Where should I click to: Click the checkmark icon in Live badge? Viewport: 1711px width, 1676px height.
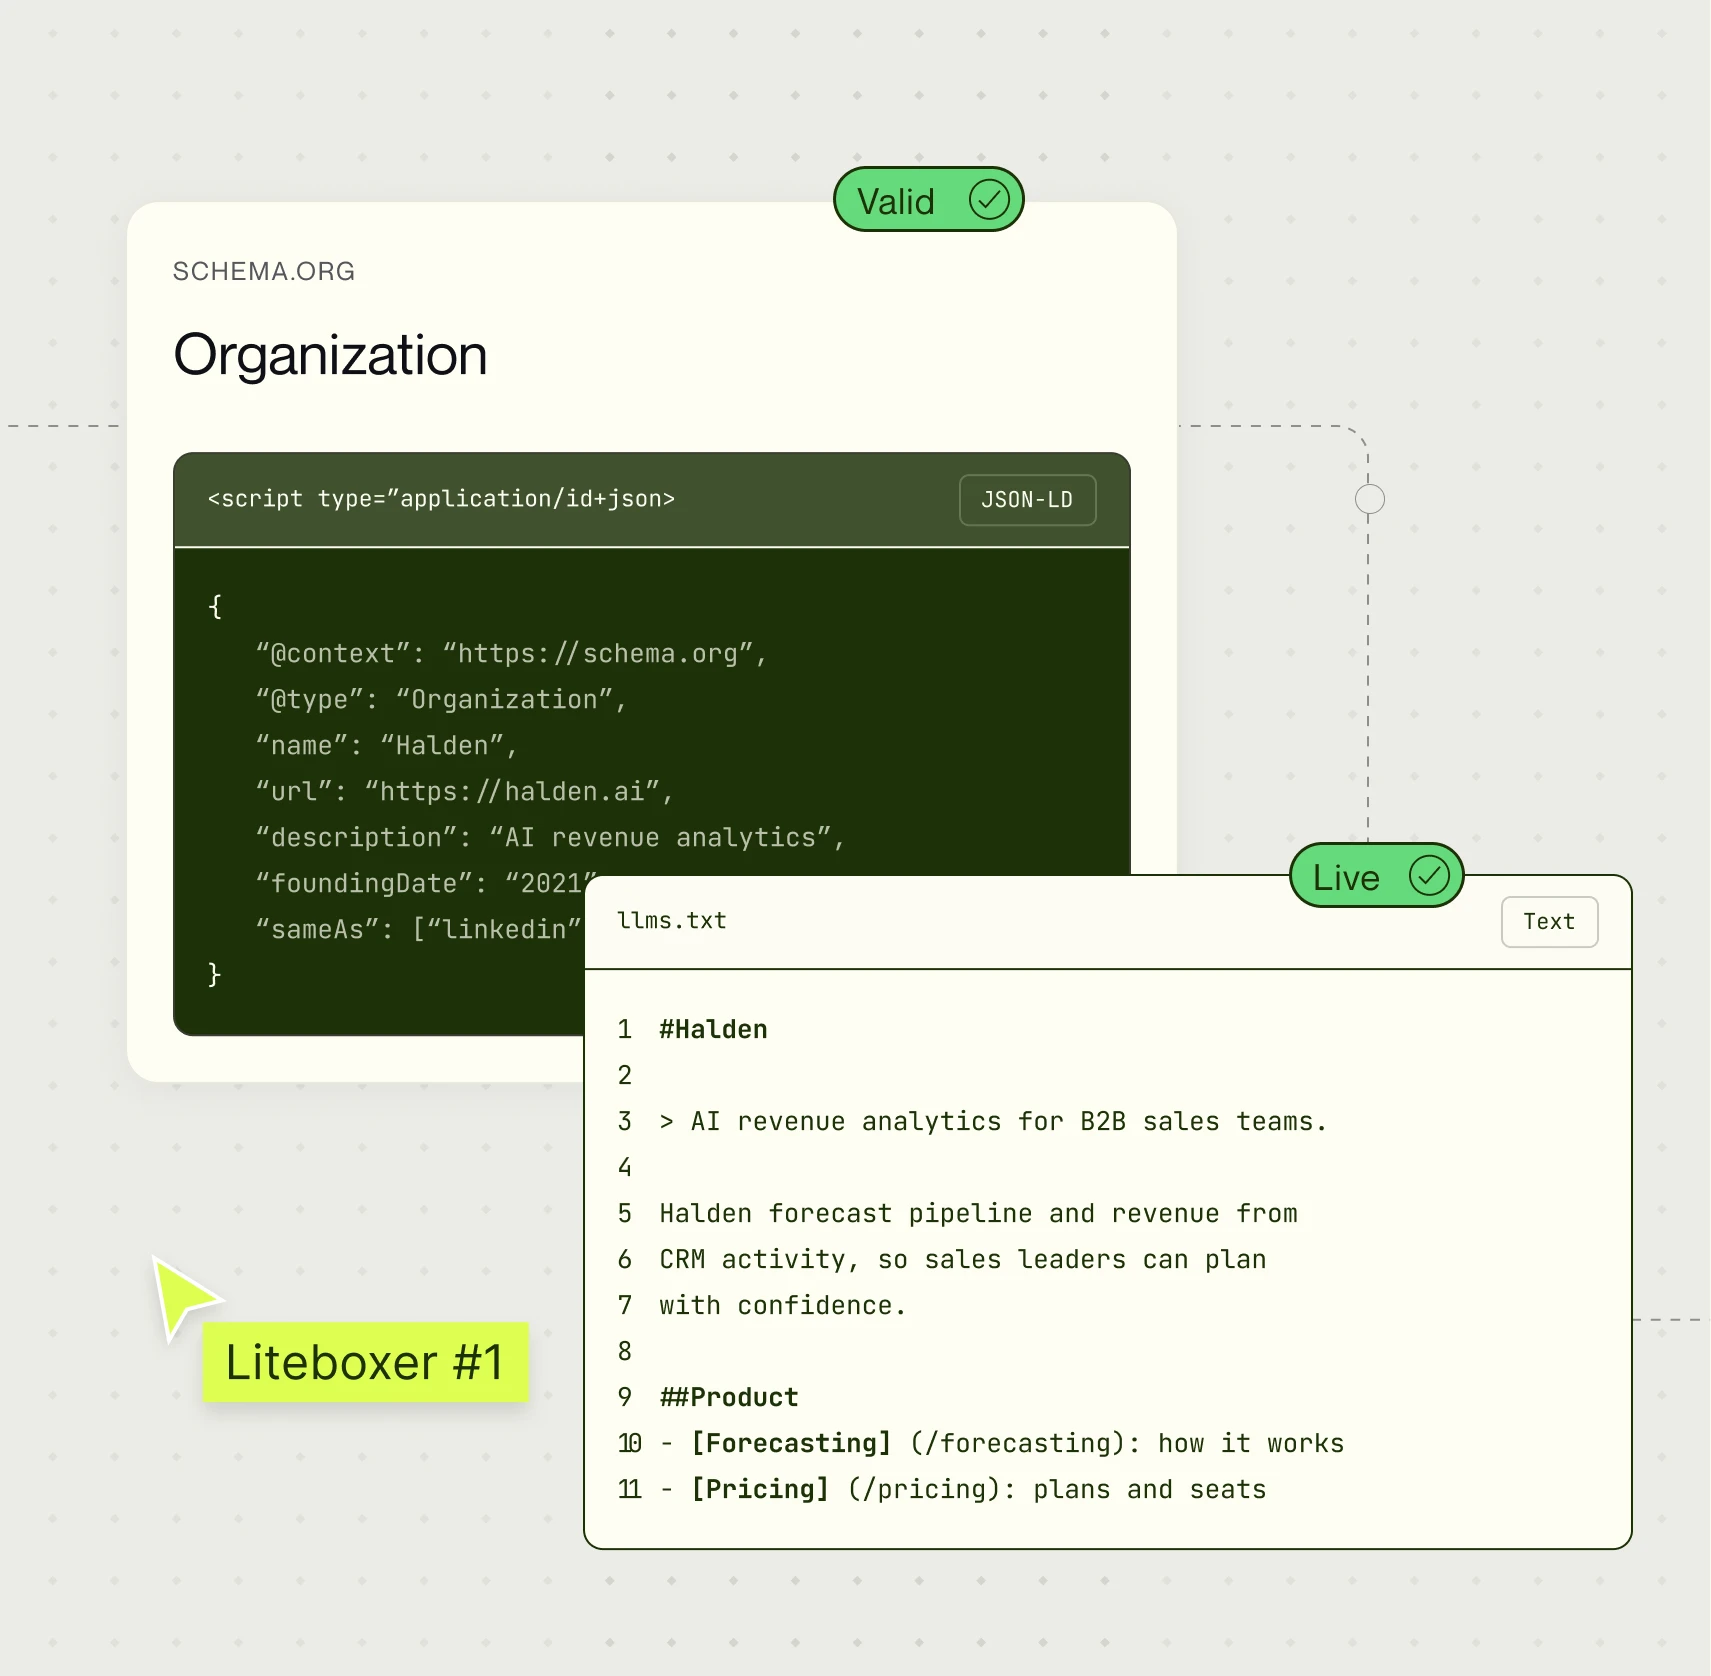tap(1429, 876)
